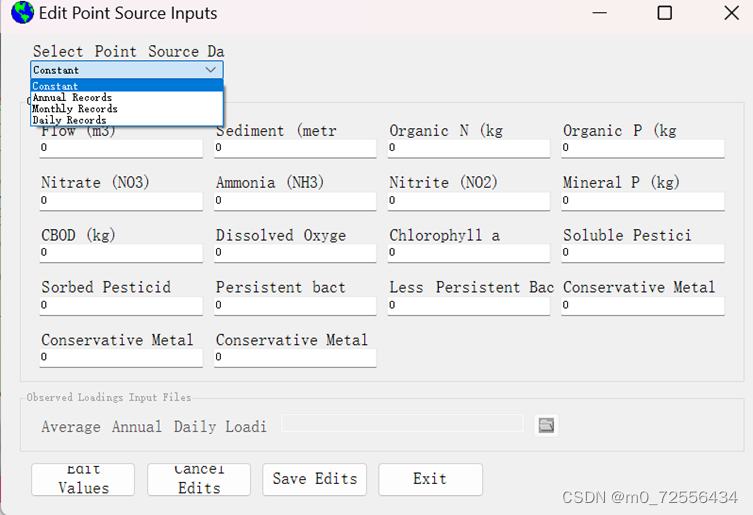Click the Average Annual Daily Loading path field
Screen dimensions: 753x515
tap(402, 423)
